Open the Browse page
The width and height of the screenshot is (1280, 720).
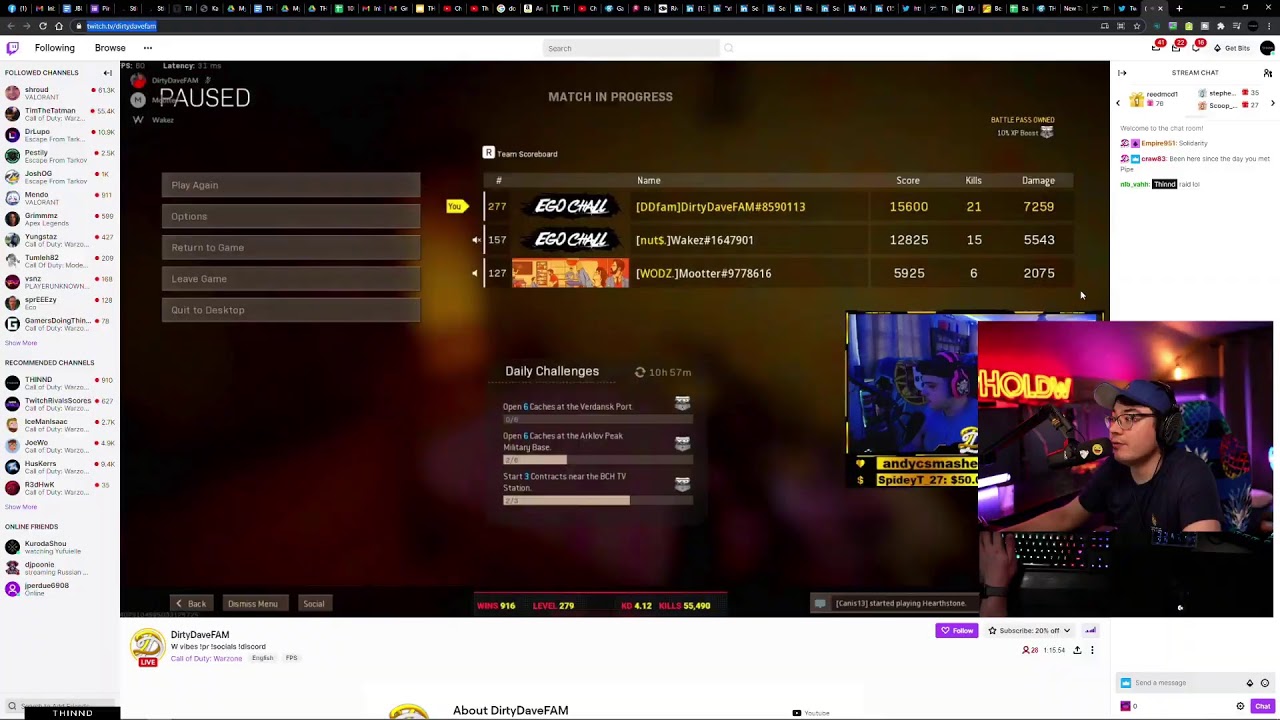pos(110,48)
